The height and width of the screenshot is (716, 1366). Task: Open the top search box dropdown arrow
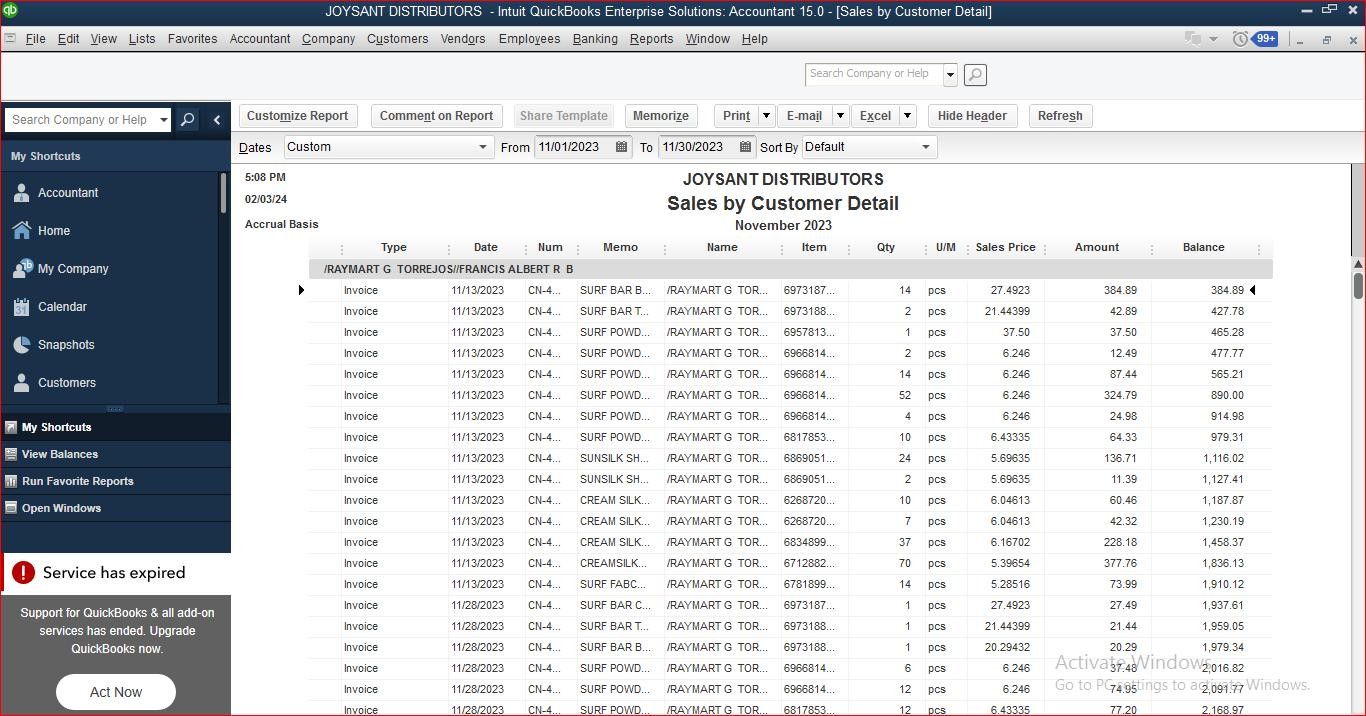(950, 75)
